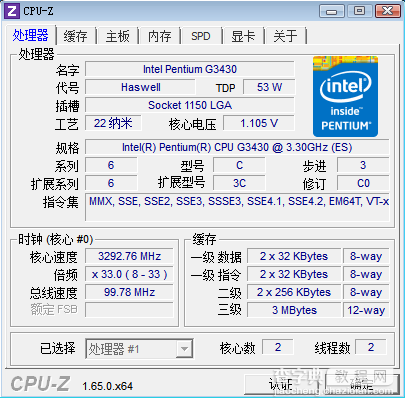Click the 修订 value C0
This screenshot has height=398, width=405.
click(x=363, y=183)
